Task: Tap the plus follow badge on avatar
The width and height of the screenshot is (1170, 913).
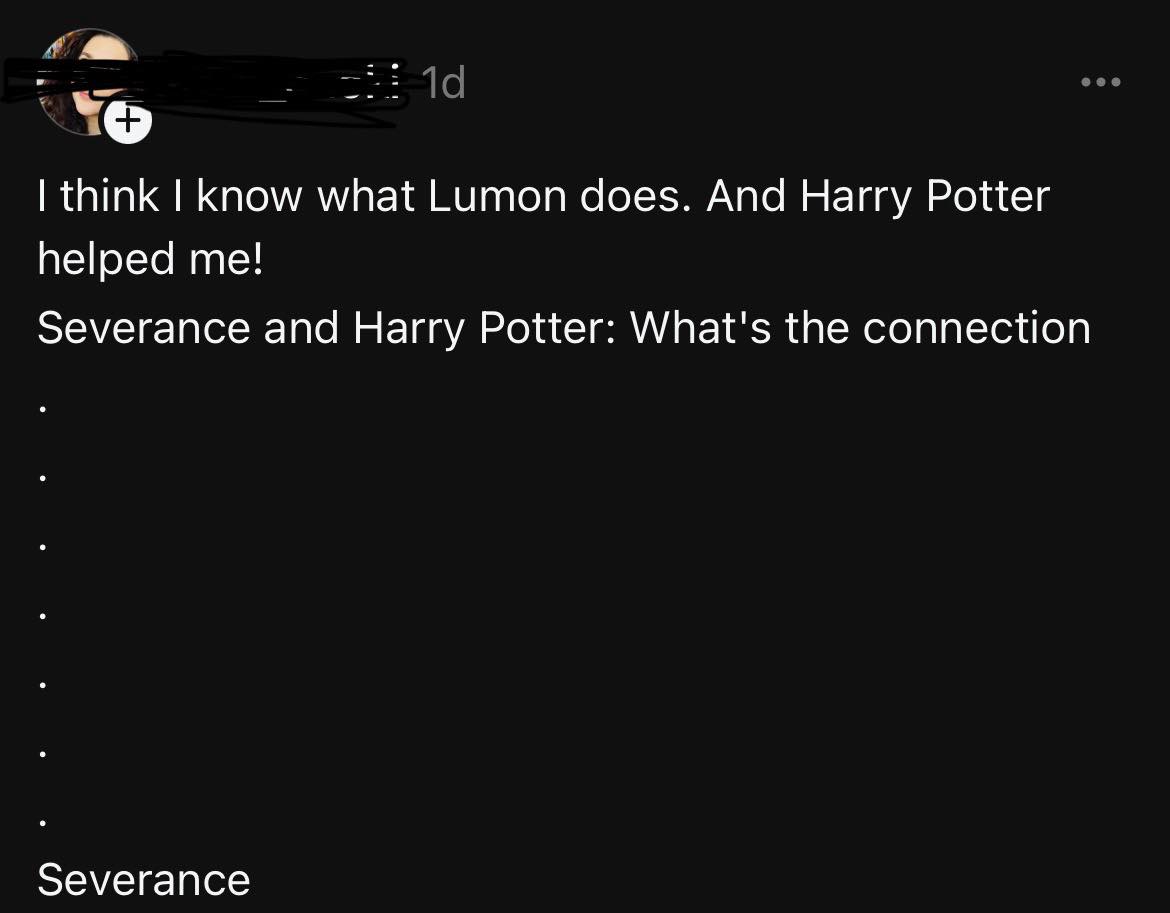Action: (128, 122)
